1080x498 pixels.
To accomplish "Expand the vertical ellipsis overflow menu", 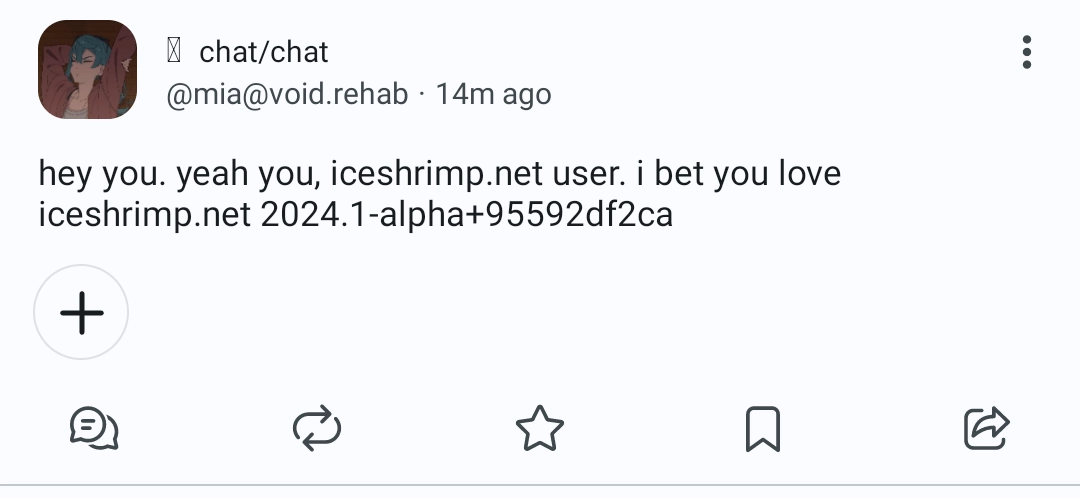I will tap(1027, 52).
